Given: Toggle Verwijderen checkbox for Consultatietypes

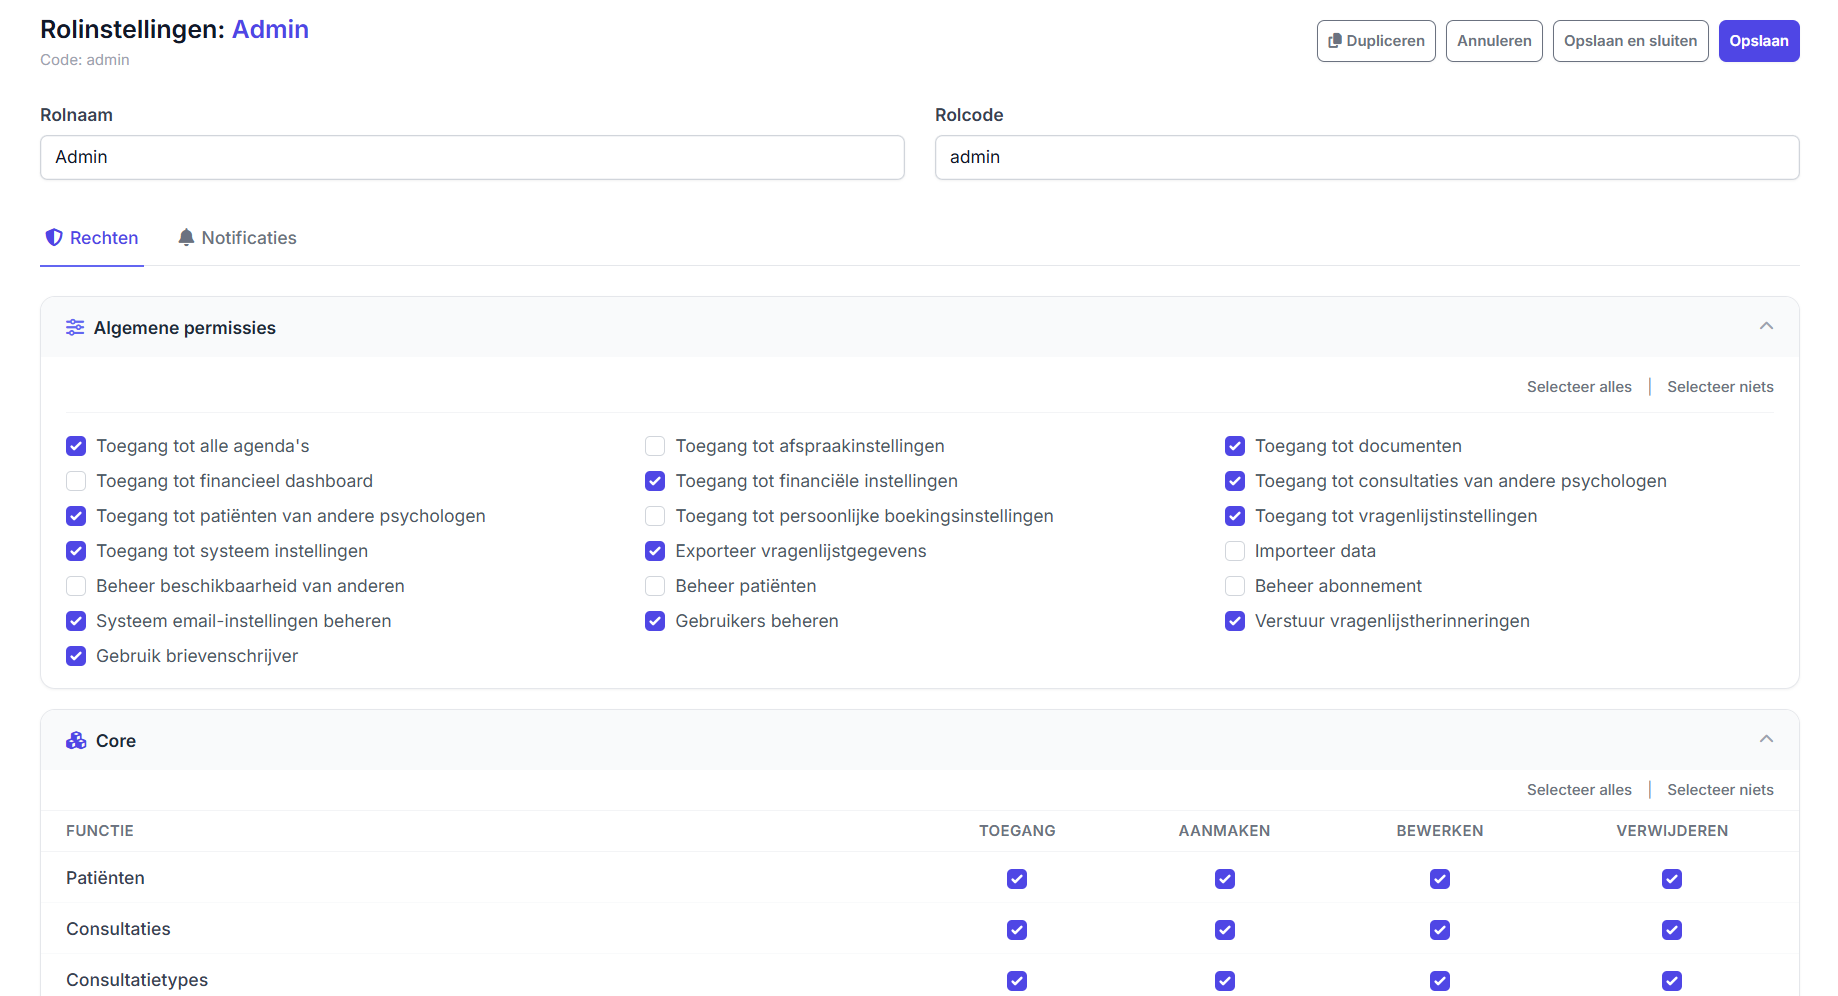Looking at the screenshot, I should pyautogui.click(x=1672, y=981).
